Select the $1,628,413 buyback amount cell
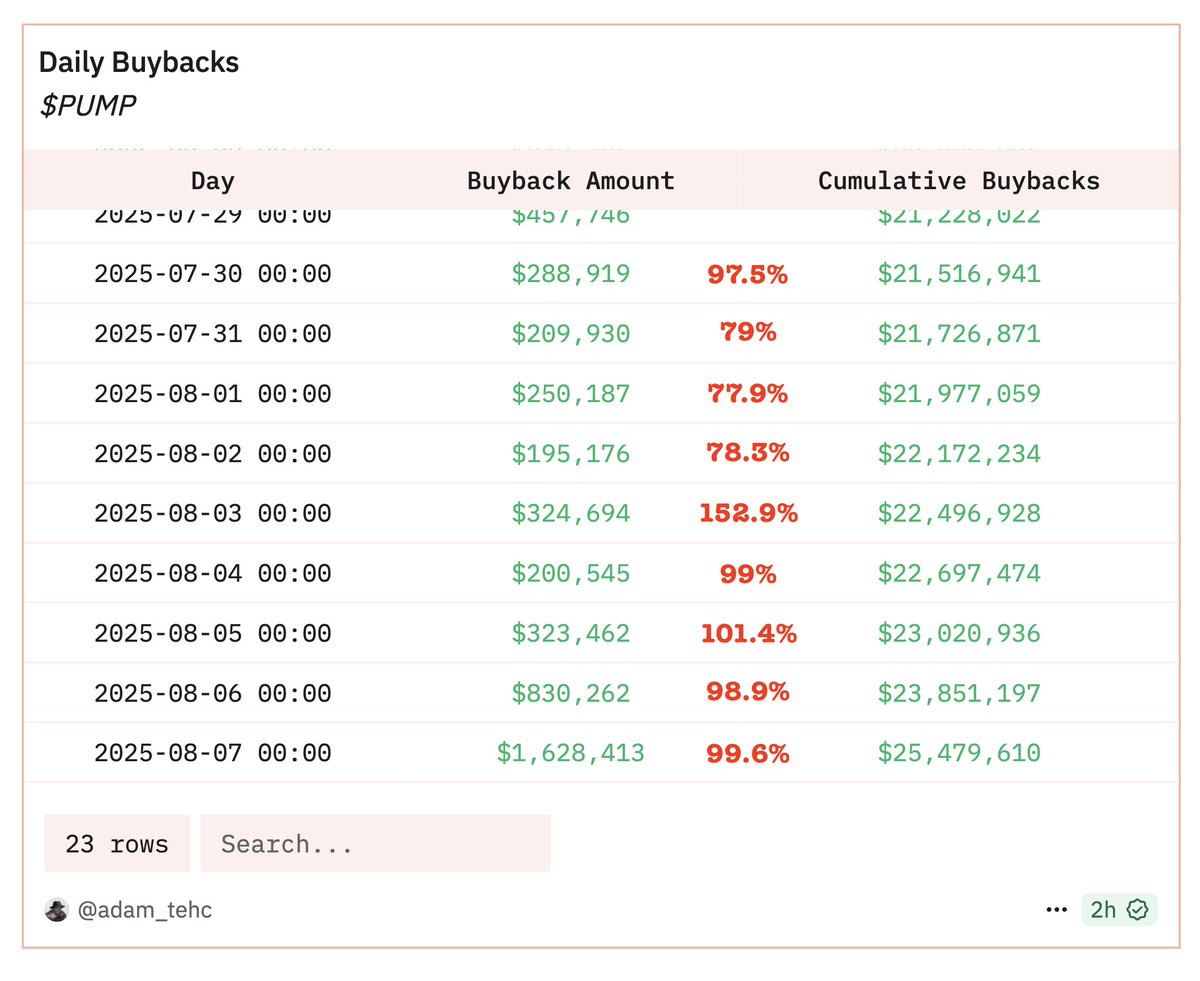The width and height of the screenshot is (1200, 981). click(x=571, y=753)
